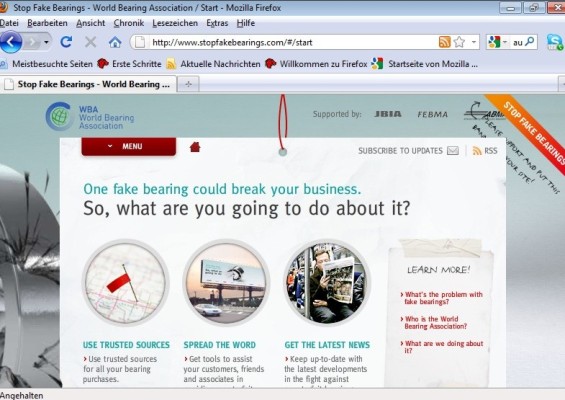The width and height of the screenshot is (565, 400).
Task: Click the billboard circle thumbnail
Action: [226, 283]
